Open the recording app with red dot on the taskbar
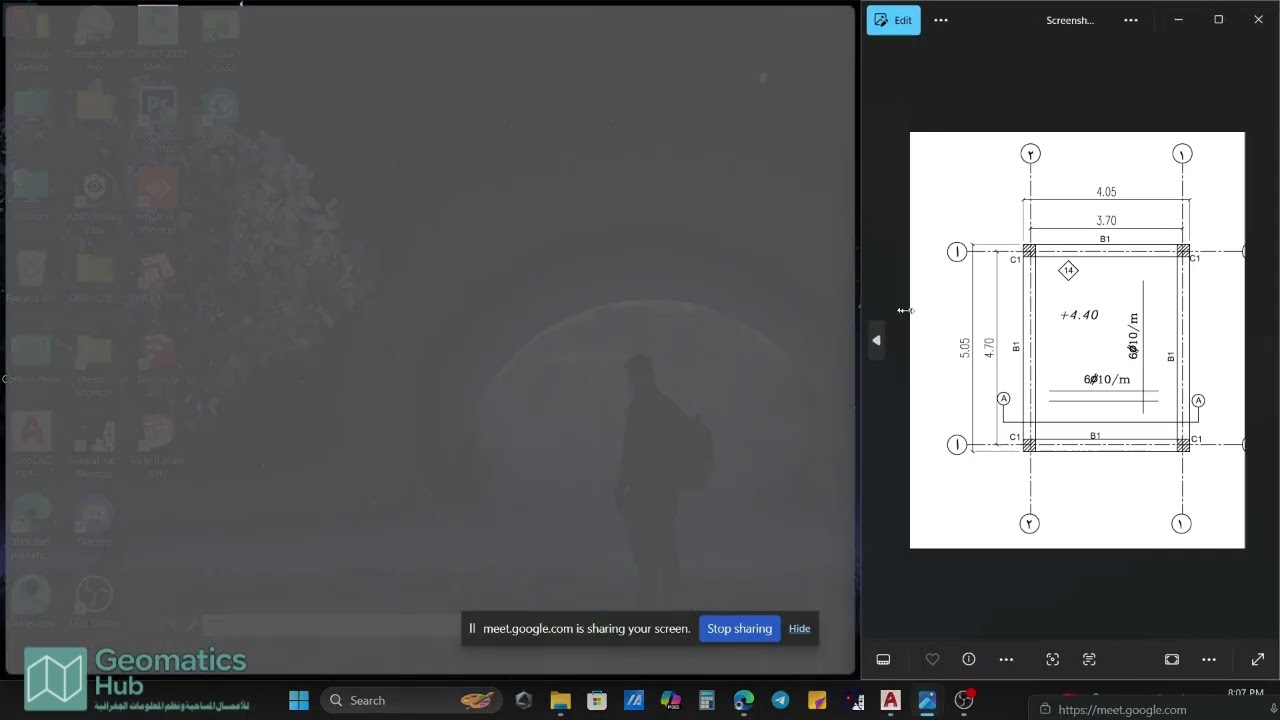This screenshot has height=720, width=1280. coord(964,700)
